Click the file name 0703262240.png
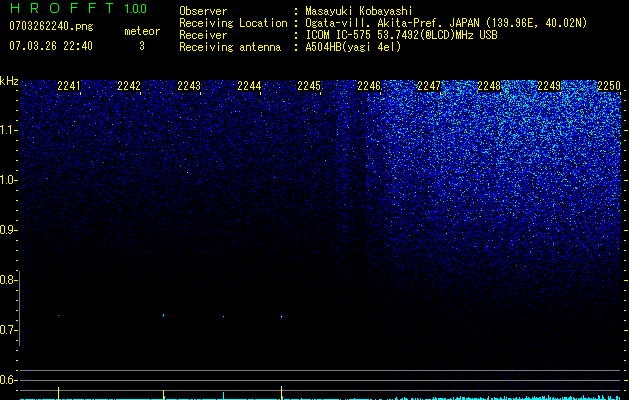Viewport: 629px width, 400px height. (51, 26)
